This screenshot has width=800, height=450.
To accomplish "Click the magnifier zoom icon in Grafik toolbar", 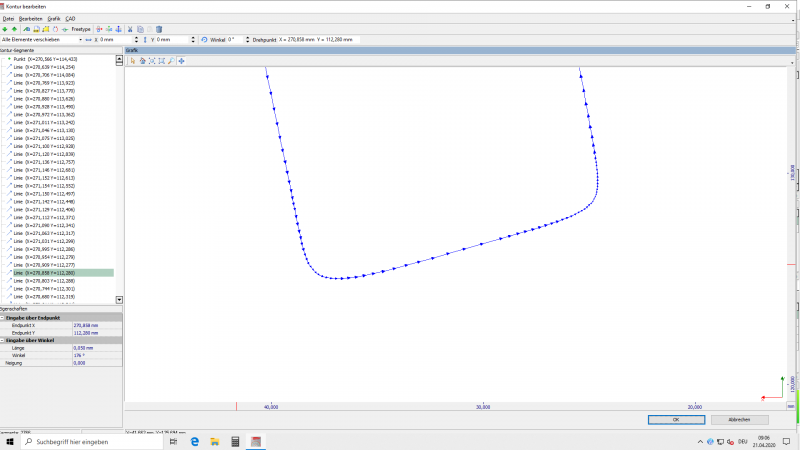I will point(171,60).
